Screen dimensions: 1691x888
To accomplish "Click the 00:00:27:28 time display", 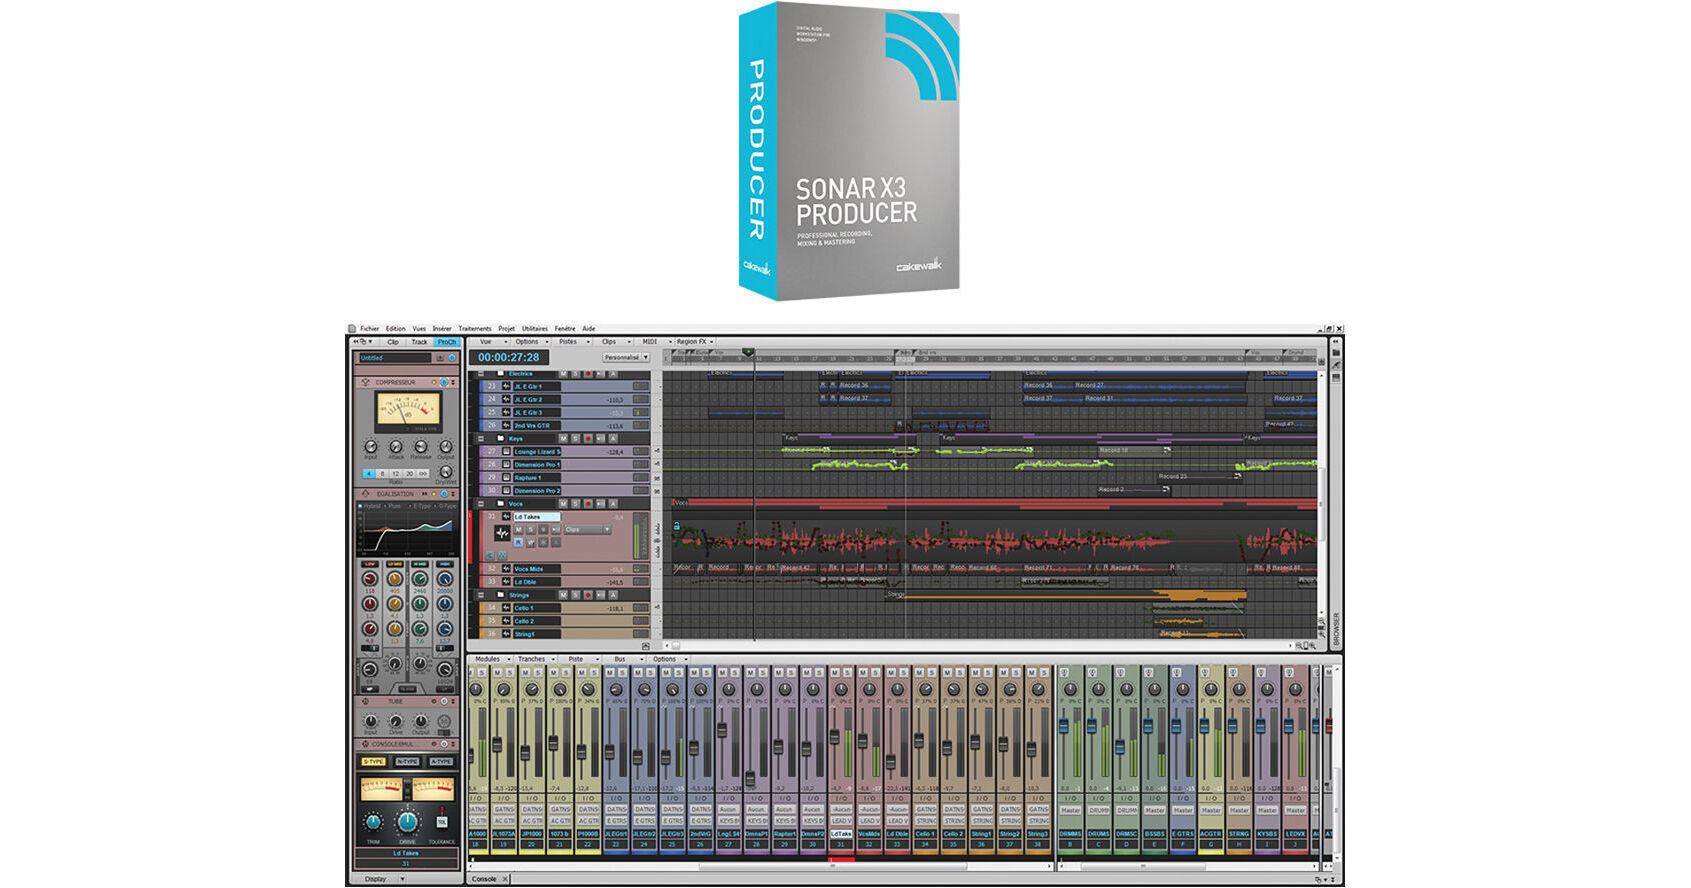I will 508,357.
